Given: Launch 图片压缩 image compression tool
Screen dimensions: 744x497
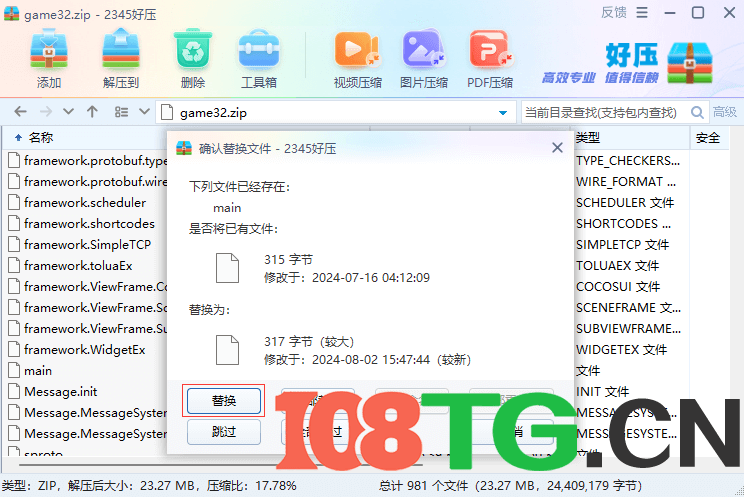Looking at the screenshot, I should (x=423, y=59).
